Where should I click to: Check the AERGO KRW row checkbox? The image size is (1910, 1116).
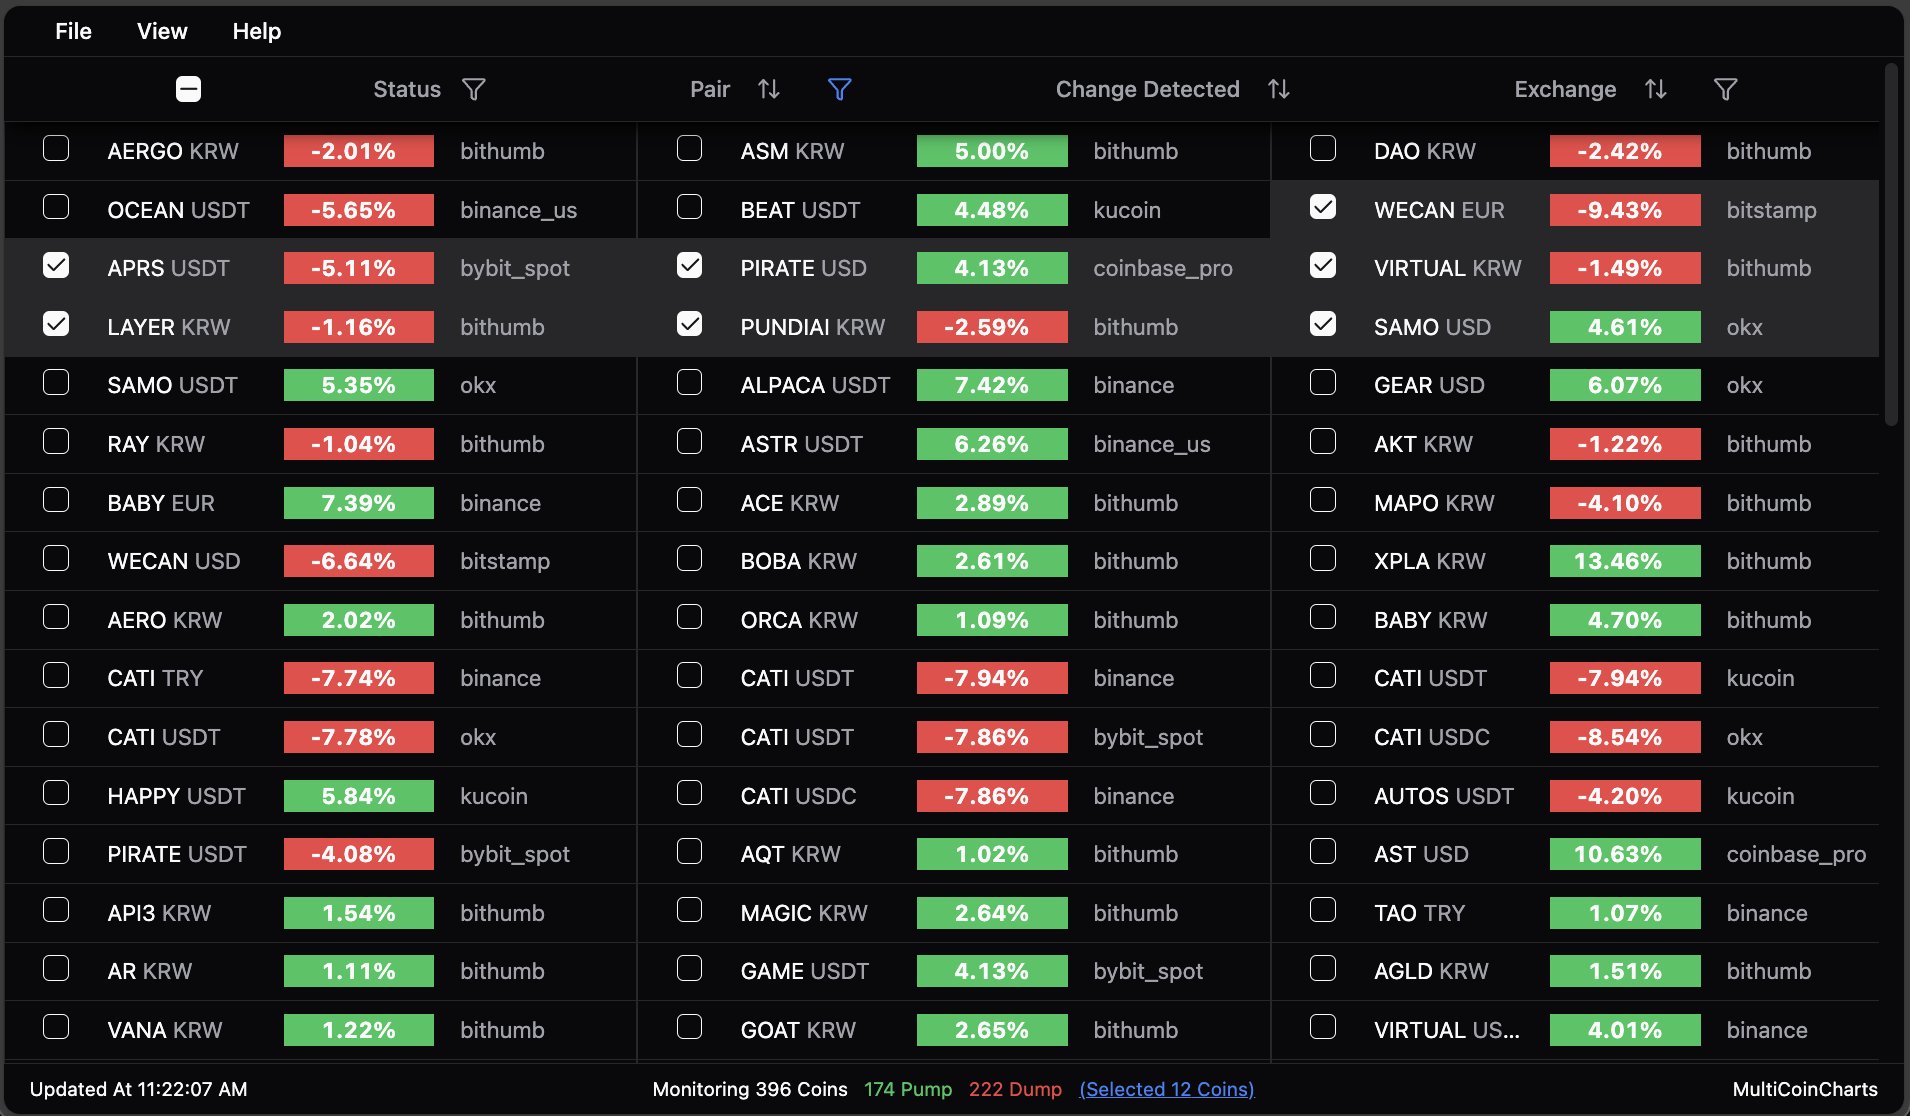(x=56, y=149)
